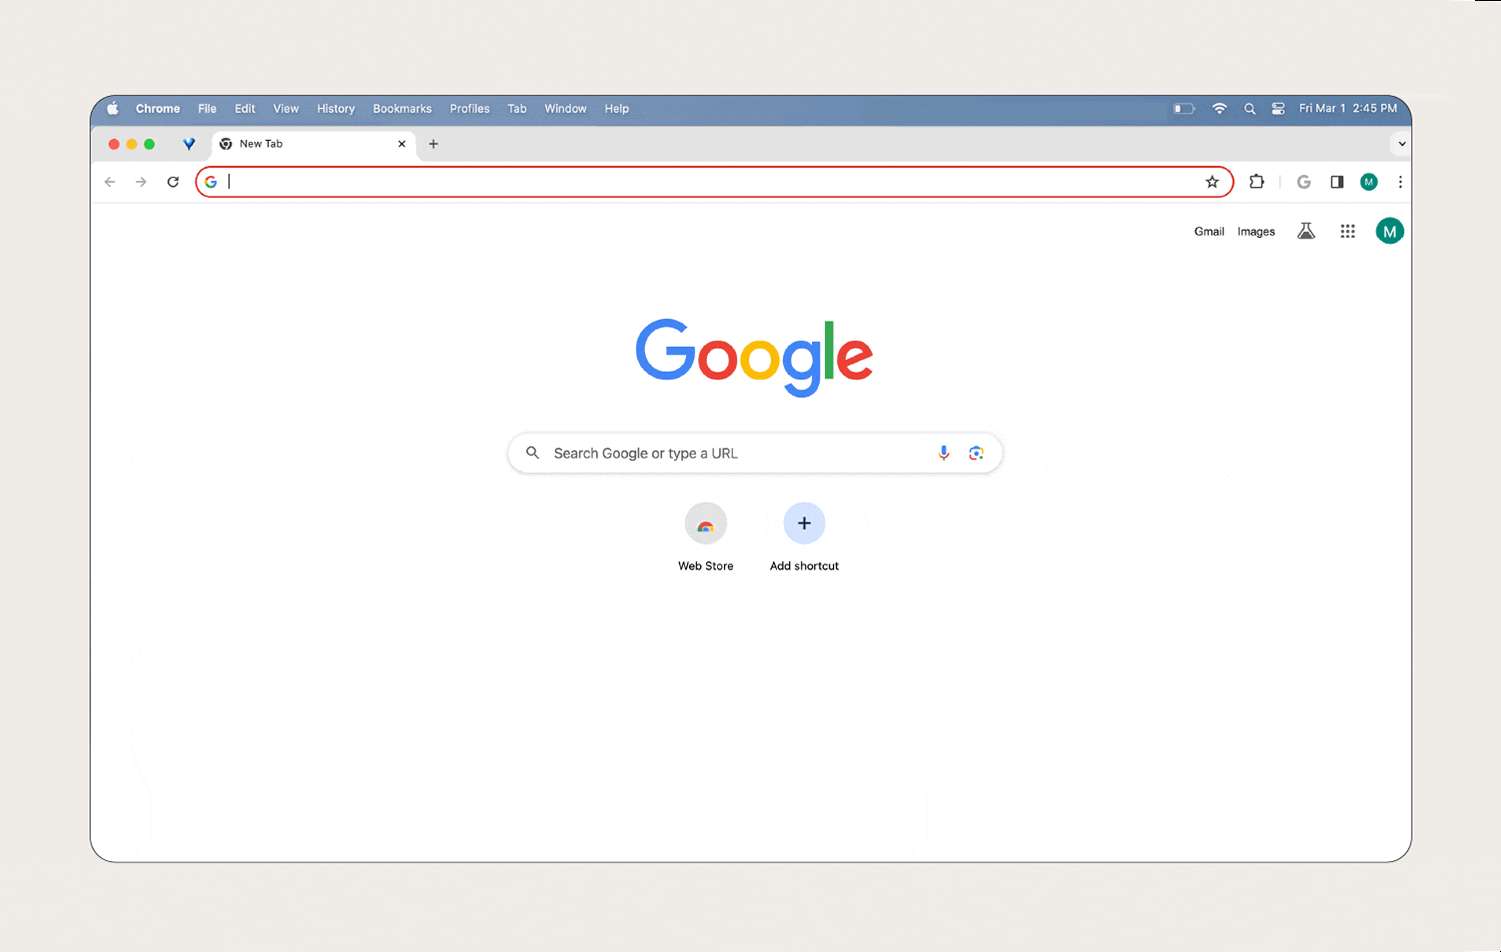Open the Extensions puzzle piece icon
The width and height of the screenshot is (1501, 952).
pyautogui.click(x=1257, y=182)
